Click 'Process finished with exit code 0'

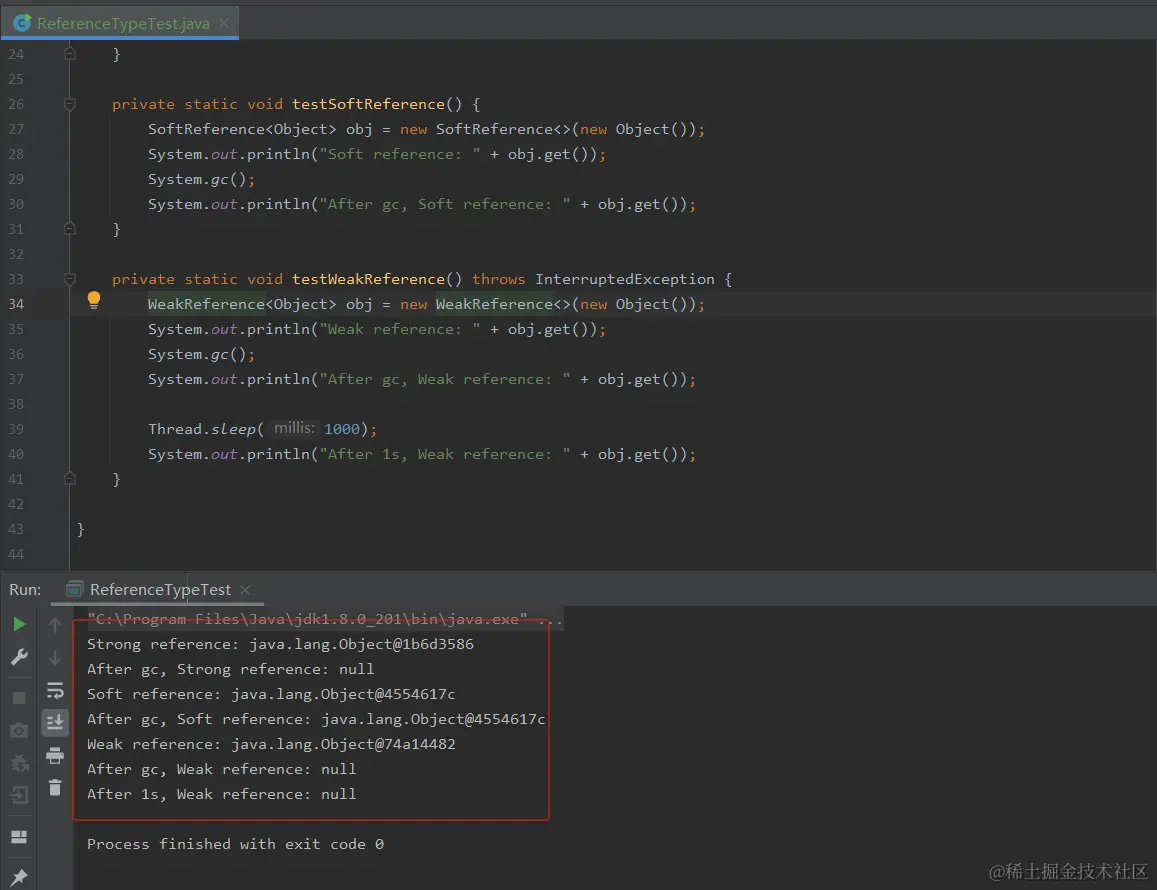[x=235, y=844]
